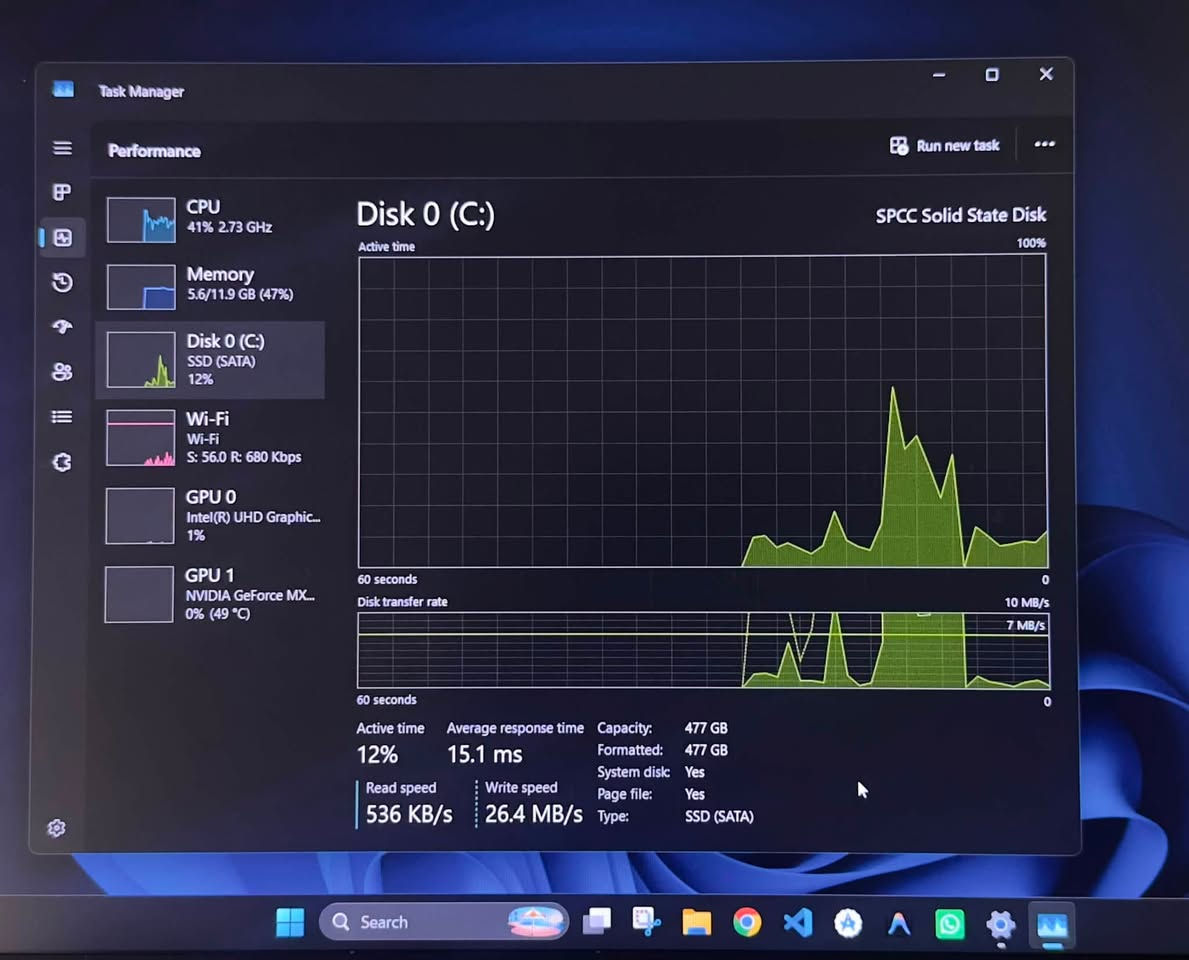Open Google Chrome from the taskbar
1189x960 pixels.
click(747, 923)
